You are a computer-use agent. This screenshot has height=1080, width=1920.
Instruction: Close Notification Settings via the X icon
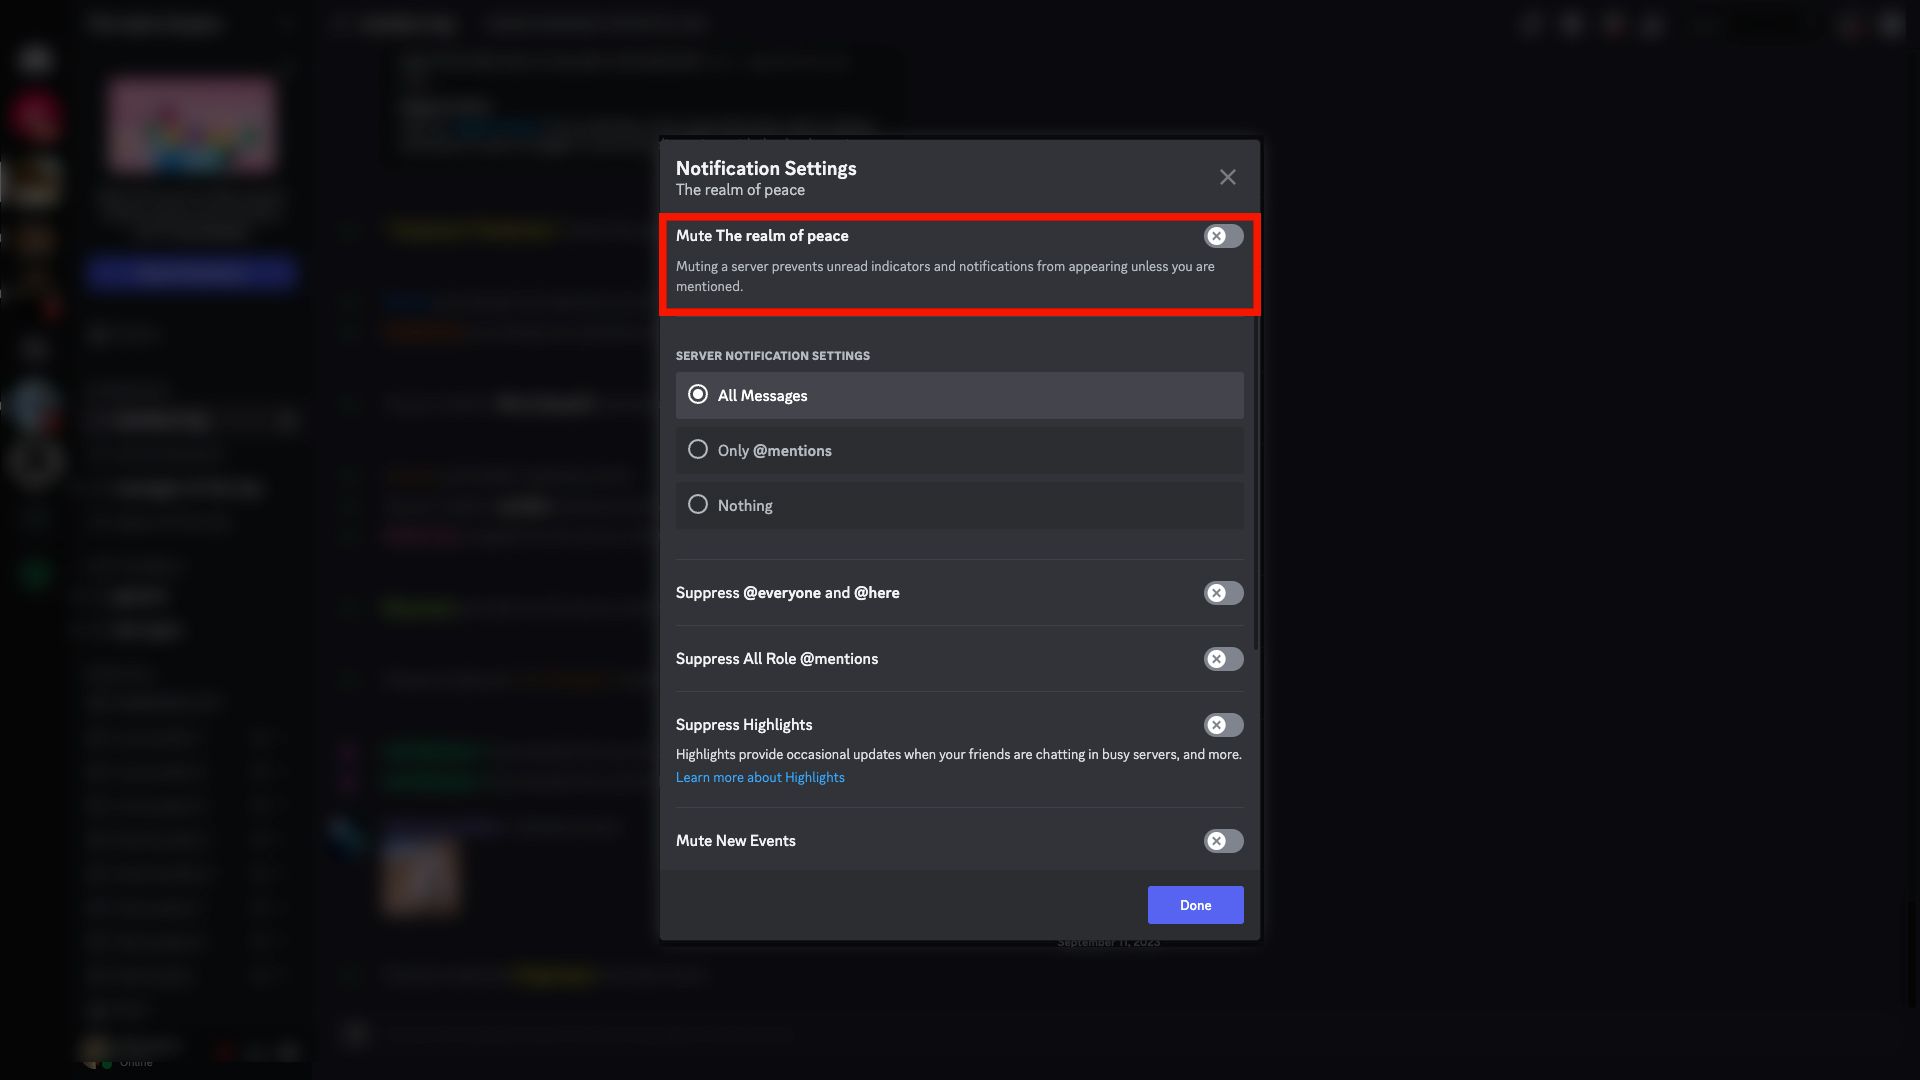[x=1227, y=177]
